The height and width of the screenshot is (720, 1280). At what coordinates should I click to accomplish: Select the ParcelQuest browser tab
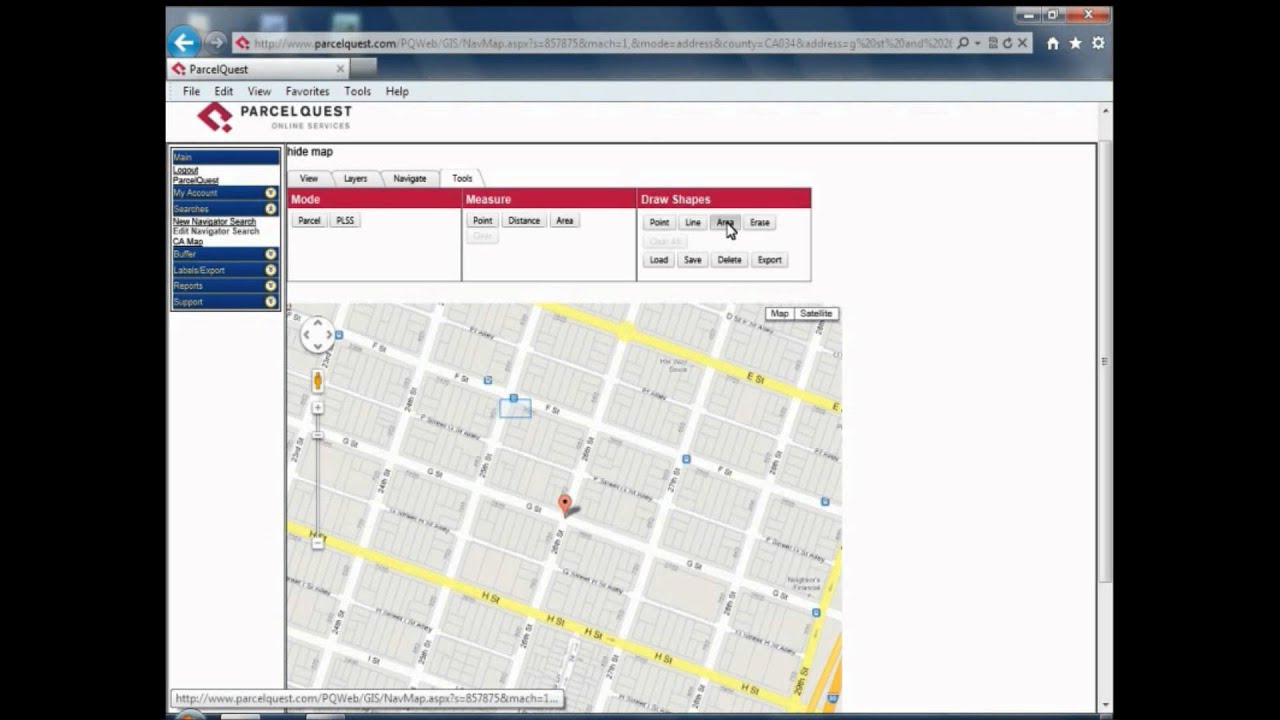258,69
